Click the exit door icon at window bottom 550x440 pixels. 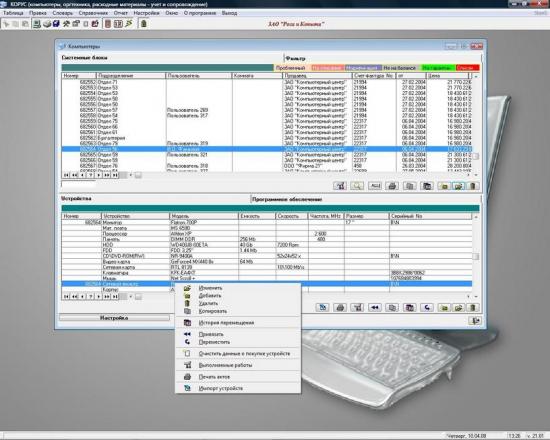[x=474, y=320]
